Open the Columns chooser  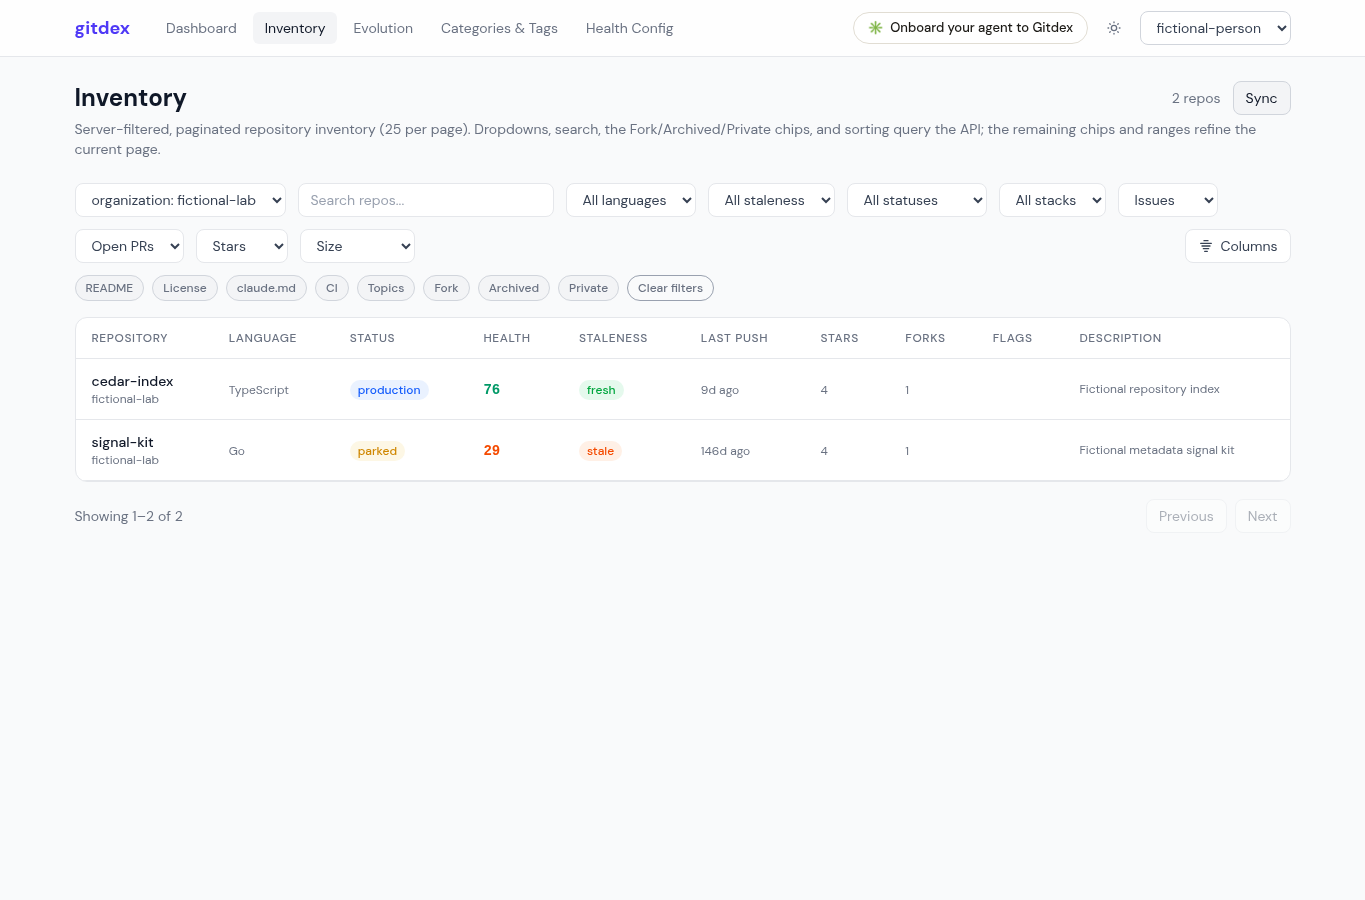(x=1238, y=246)
